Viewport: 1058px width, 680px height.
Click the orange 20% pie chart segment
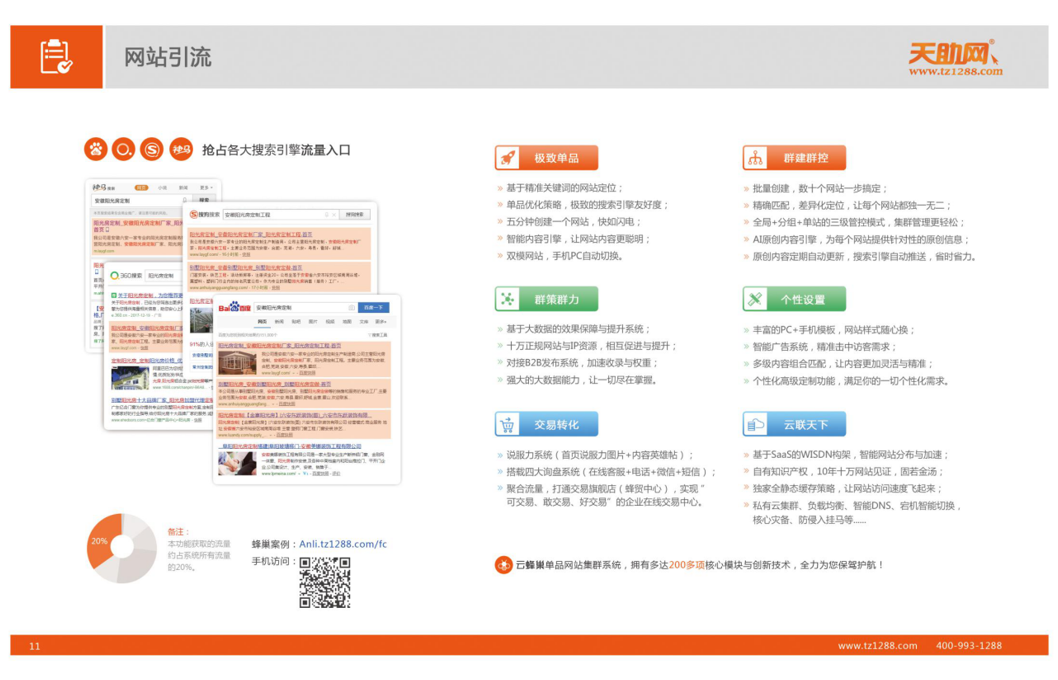pyautogui.click(x=100, y=540)
